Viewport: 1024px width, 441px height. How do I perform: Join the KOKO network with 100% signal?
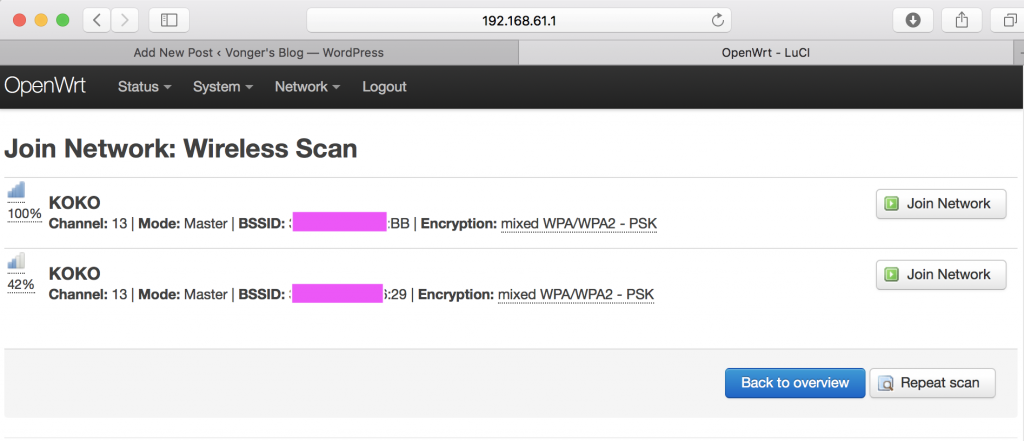coord(940,203)
